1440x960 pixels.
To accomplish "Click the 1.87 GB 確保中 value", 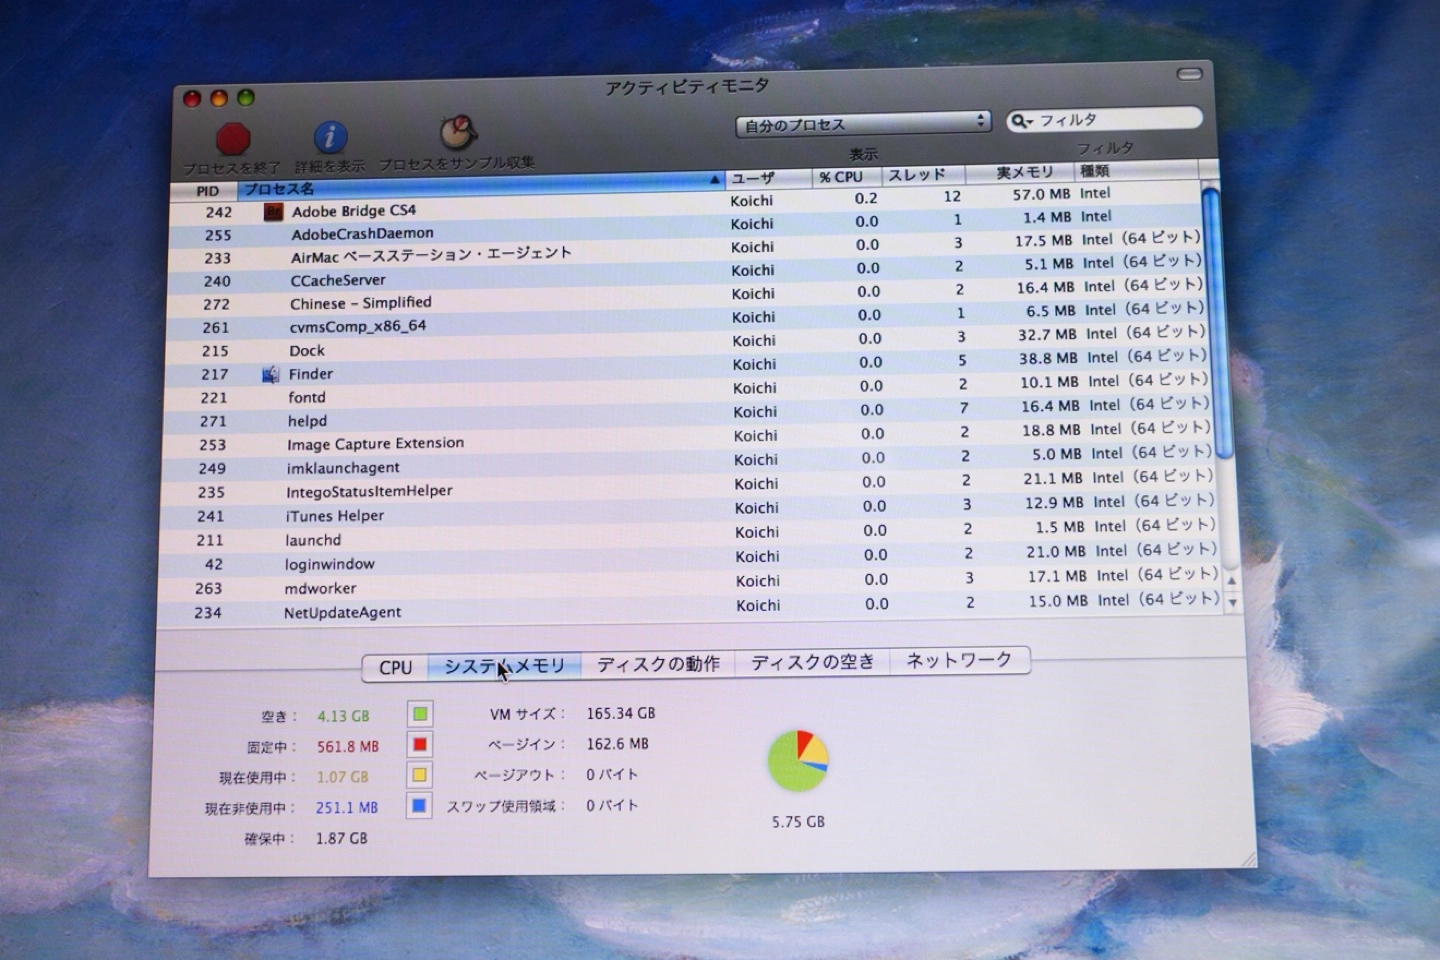I will pos(341,838).
